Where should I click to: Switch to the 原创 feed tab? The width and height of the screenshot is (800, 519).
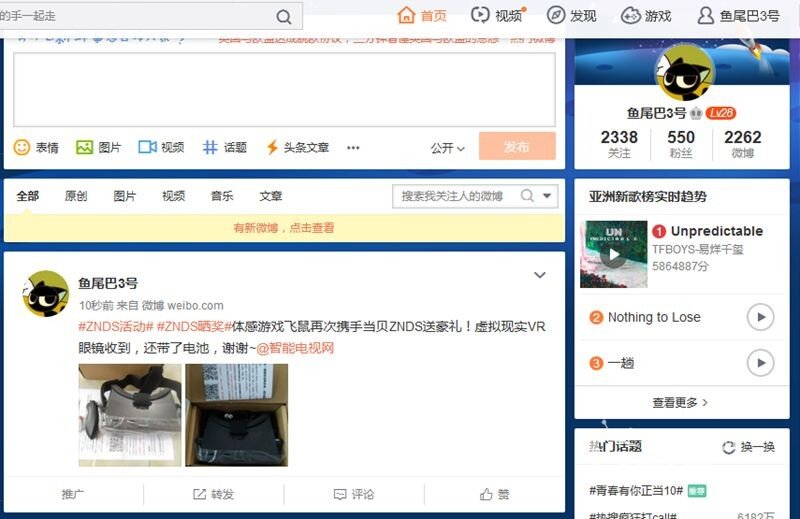tap(76, 196)
